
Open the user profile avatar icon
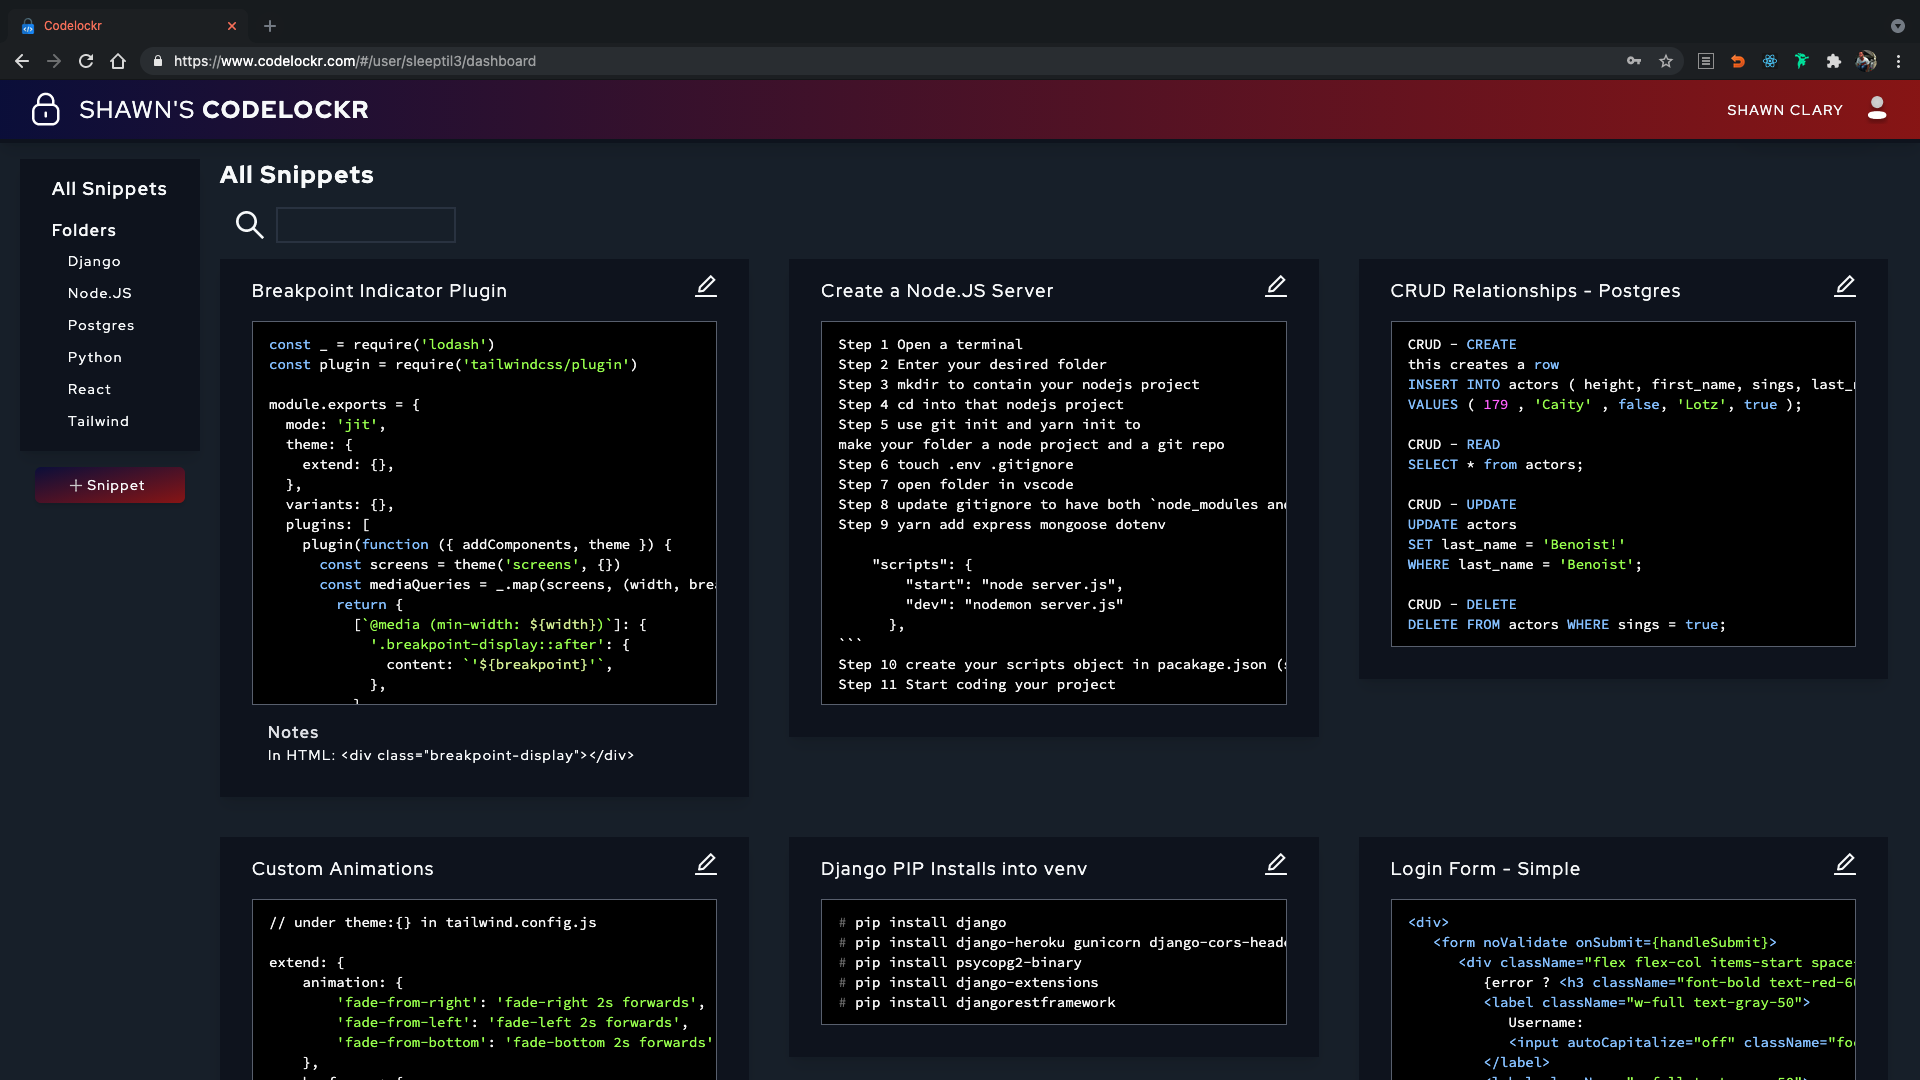pos(1876,109)
